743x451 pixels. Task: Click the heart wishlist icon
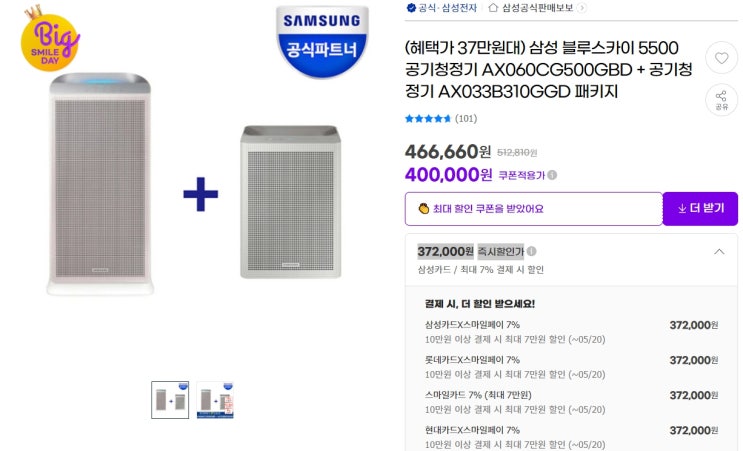click(720, 58)
